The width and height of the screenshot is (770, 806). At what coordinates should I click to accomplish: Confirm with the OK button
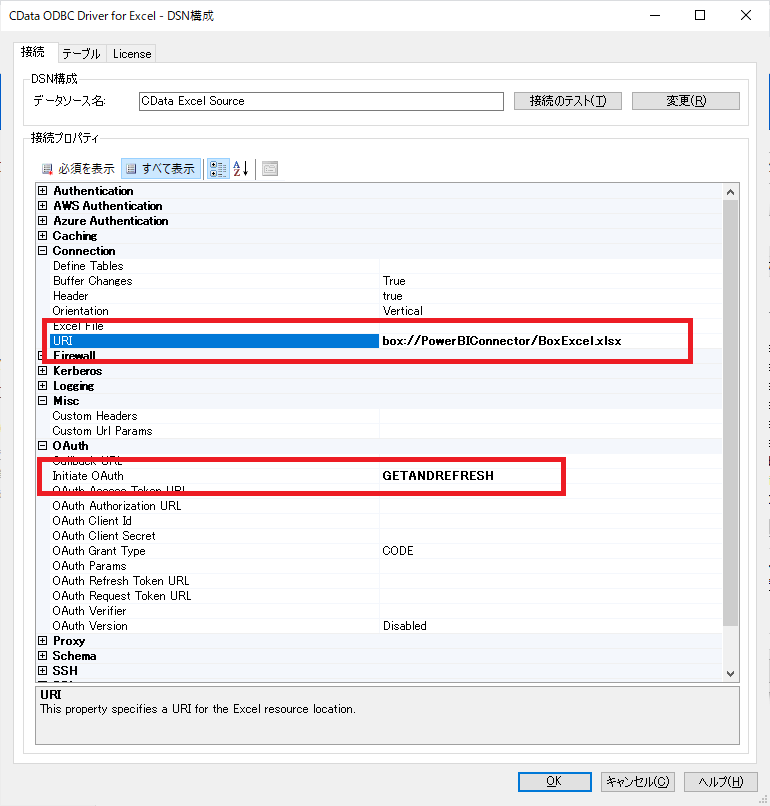[554, 781]
